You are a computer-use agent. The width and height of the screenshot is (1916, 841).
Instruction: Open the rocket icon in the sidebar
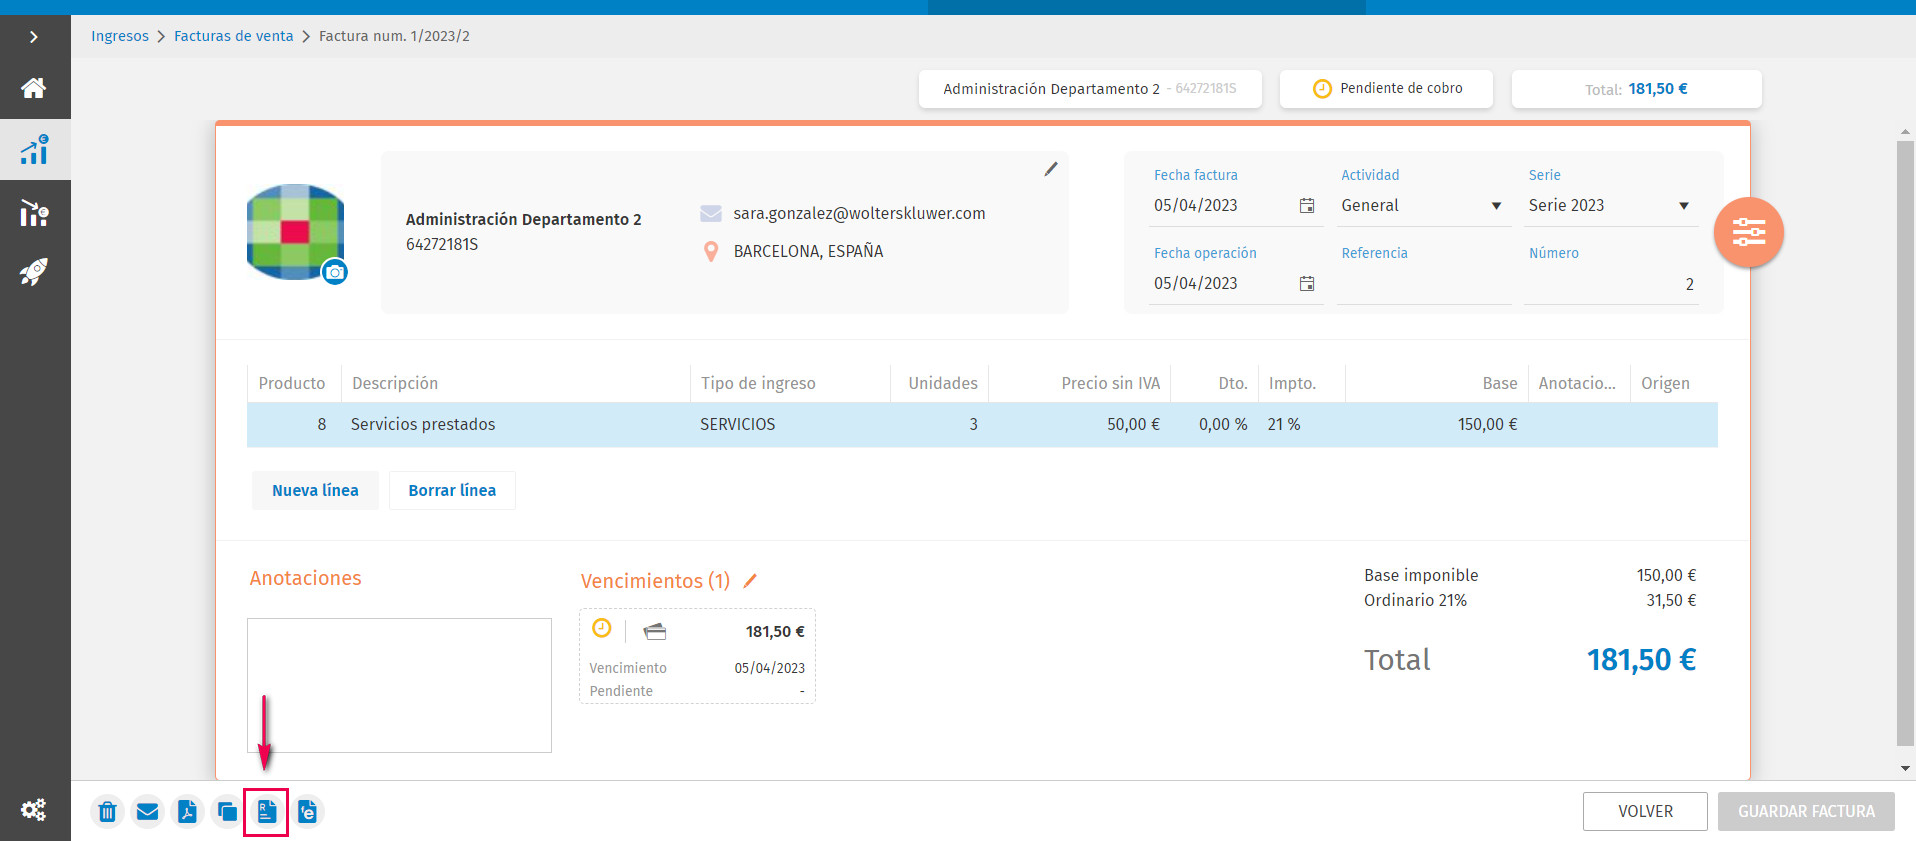34,272
